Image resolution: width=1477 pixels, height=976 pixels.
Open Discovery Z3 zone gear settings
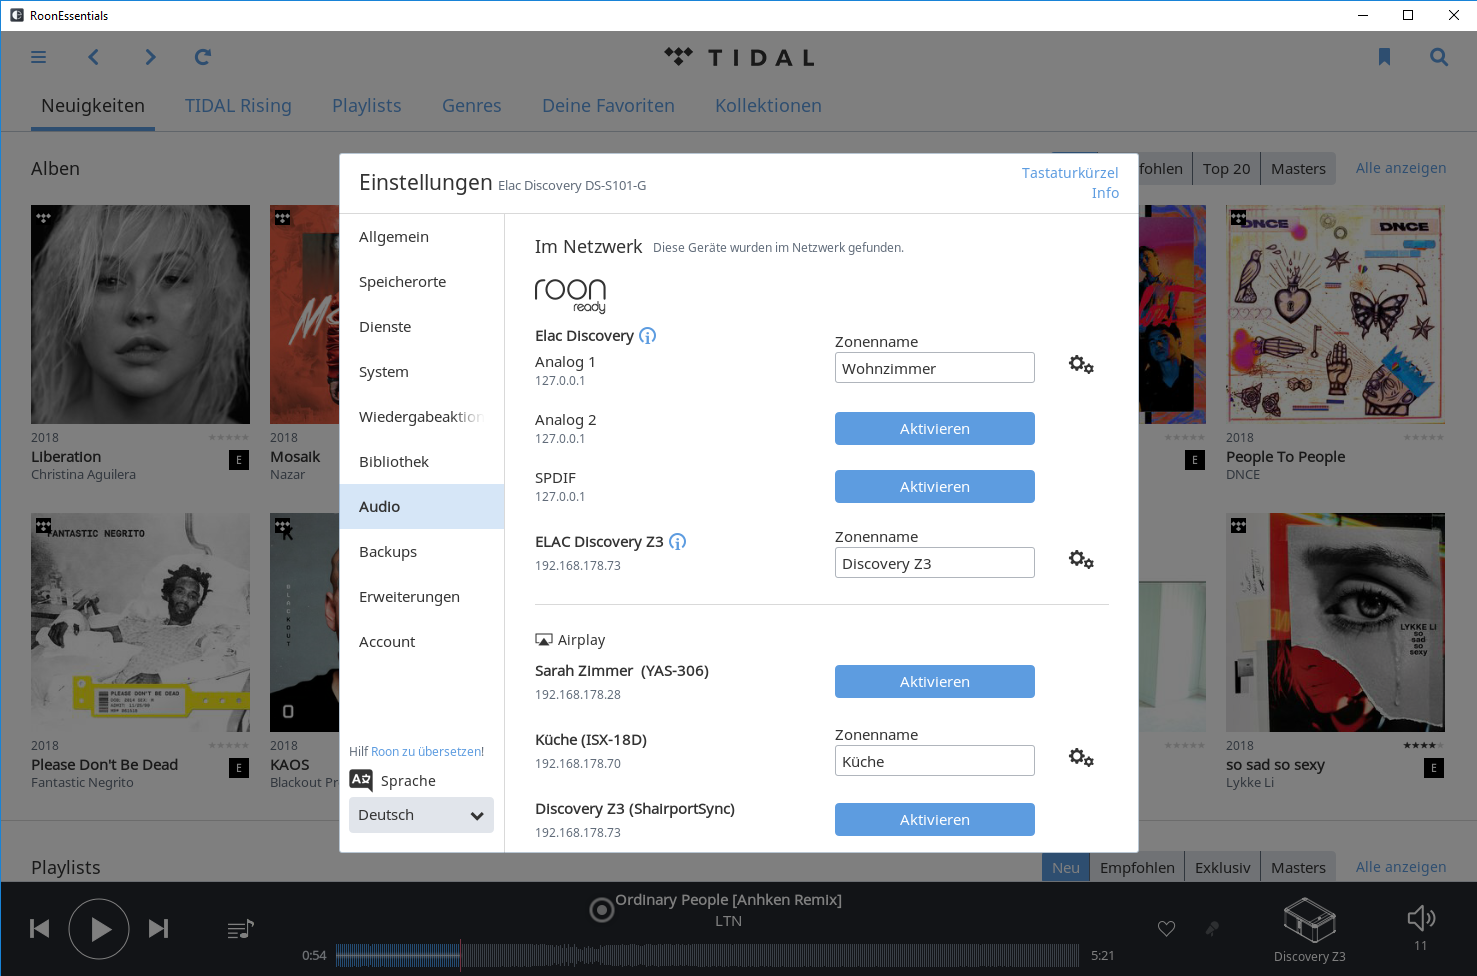(1081, 560)
